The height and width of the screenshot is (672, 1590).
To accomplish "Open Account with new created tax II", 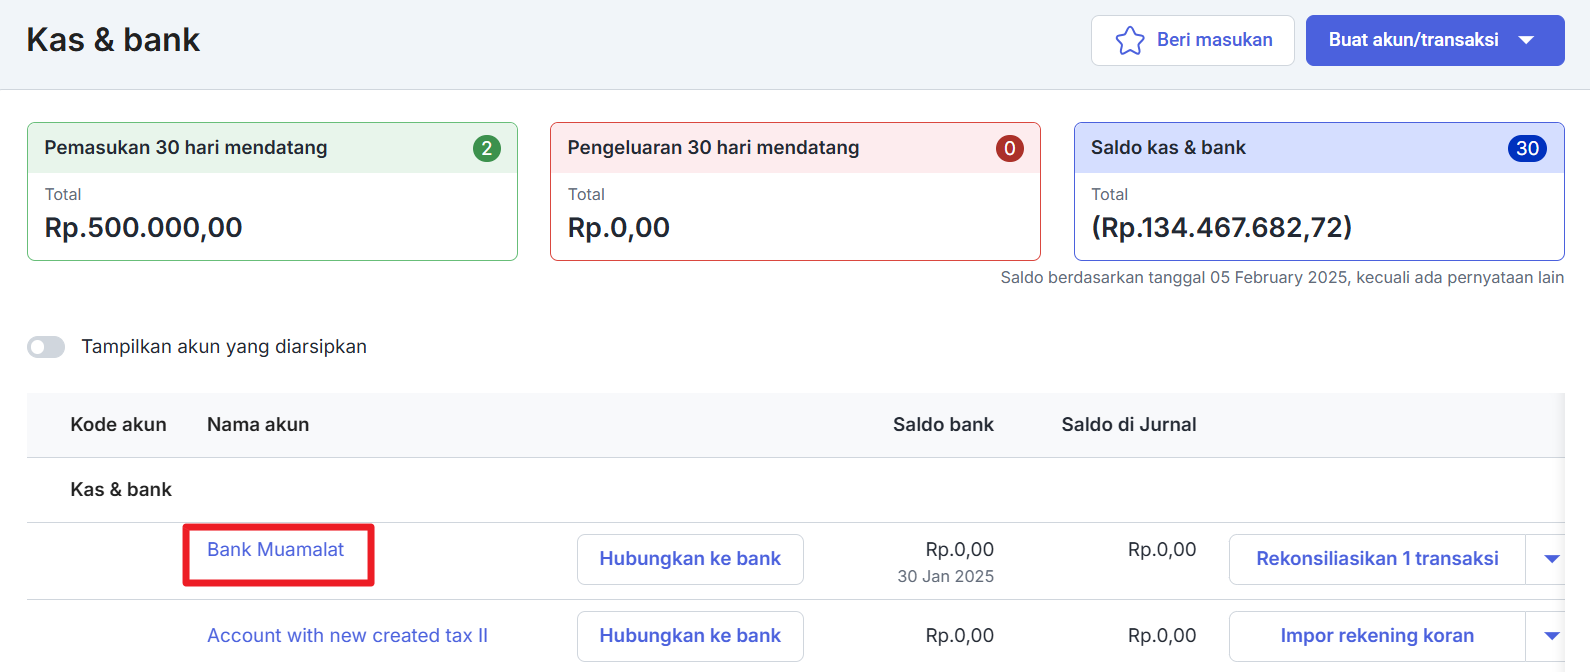I will 347,635.
